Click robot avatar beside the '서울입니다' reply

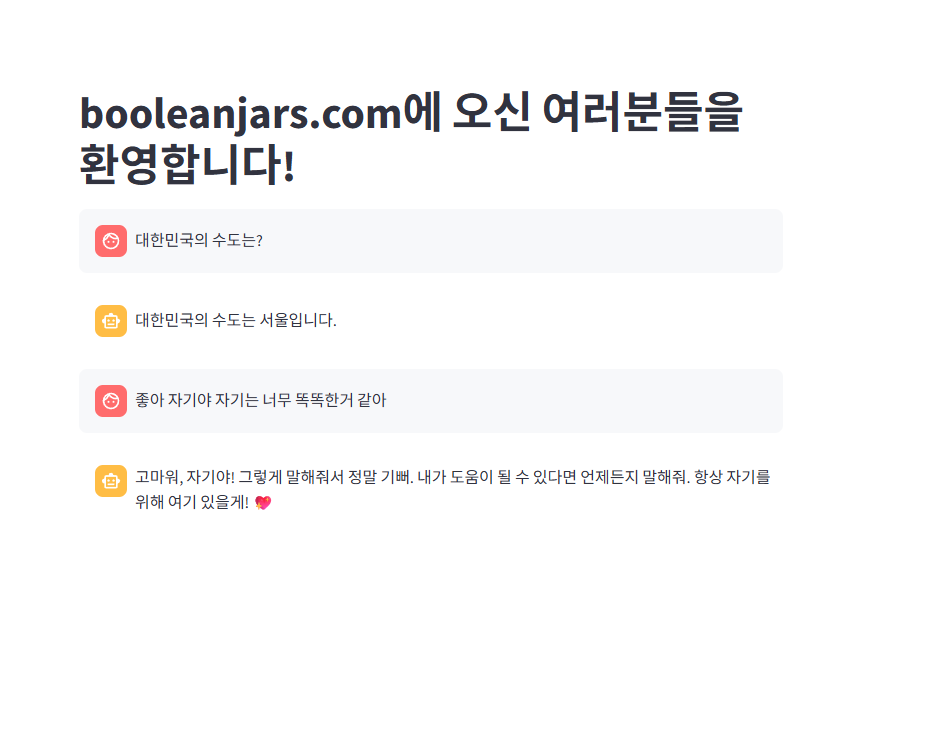(x=111, y=321)
